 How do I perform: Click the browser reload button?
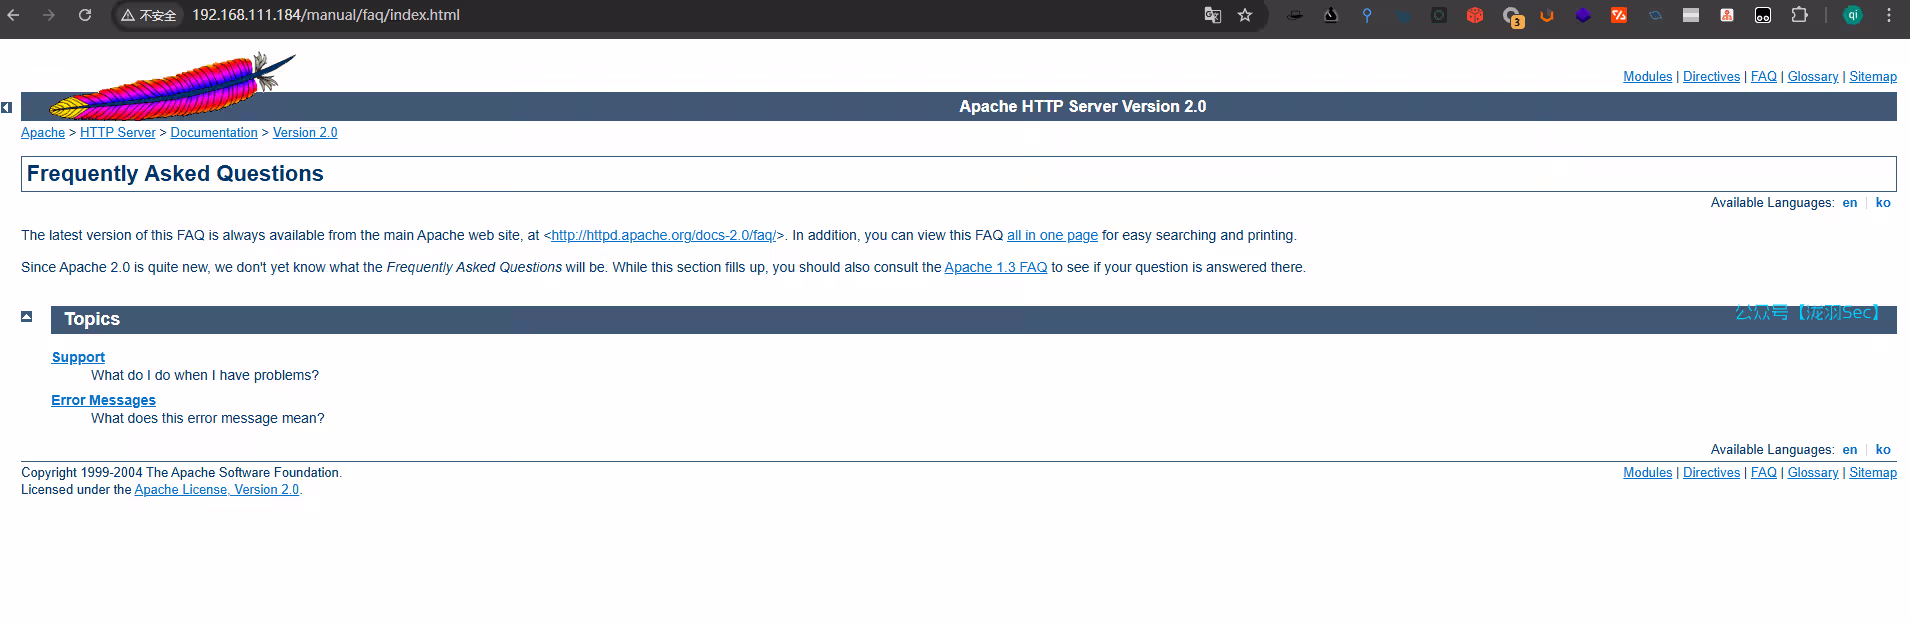tap(85, 15)
